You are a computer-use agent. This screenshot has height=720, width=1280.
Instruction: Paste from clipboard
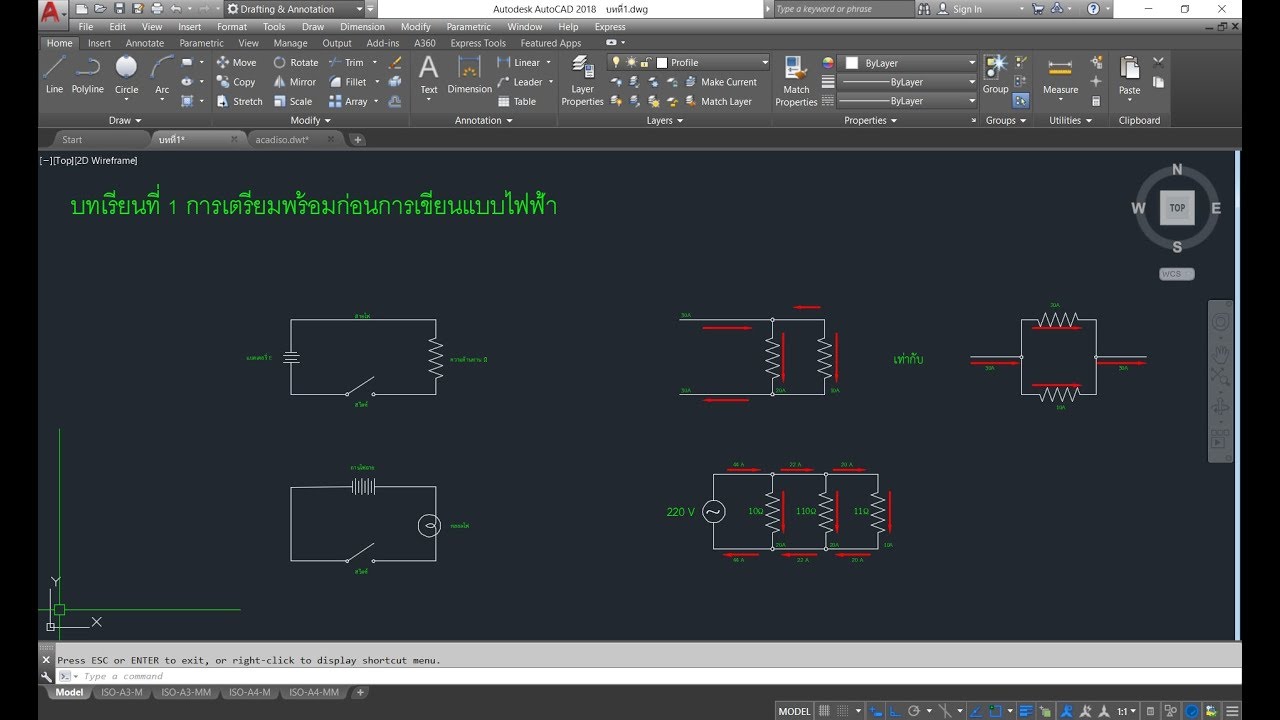click(x=1129, y=75)
